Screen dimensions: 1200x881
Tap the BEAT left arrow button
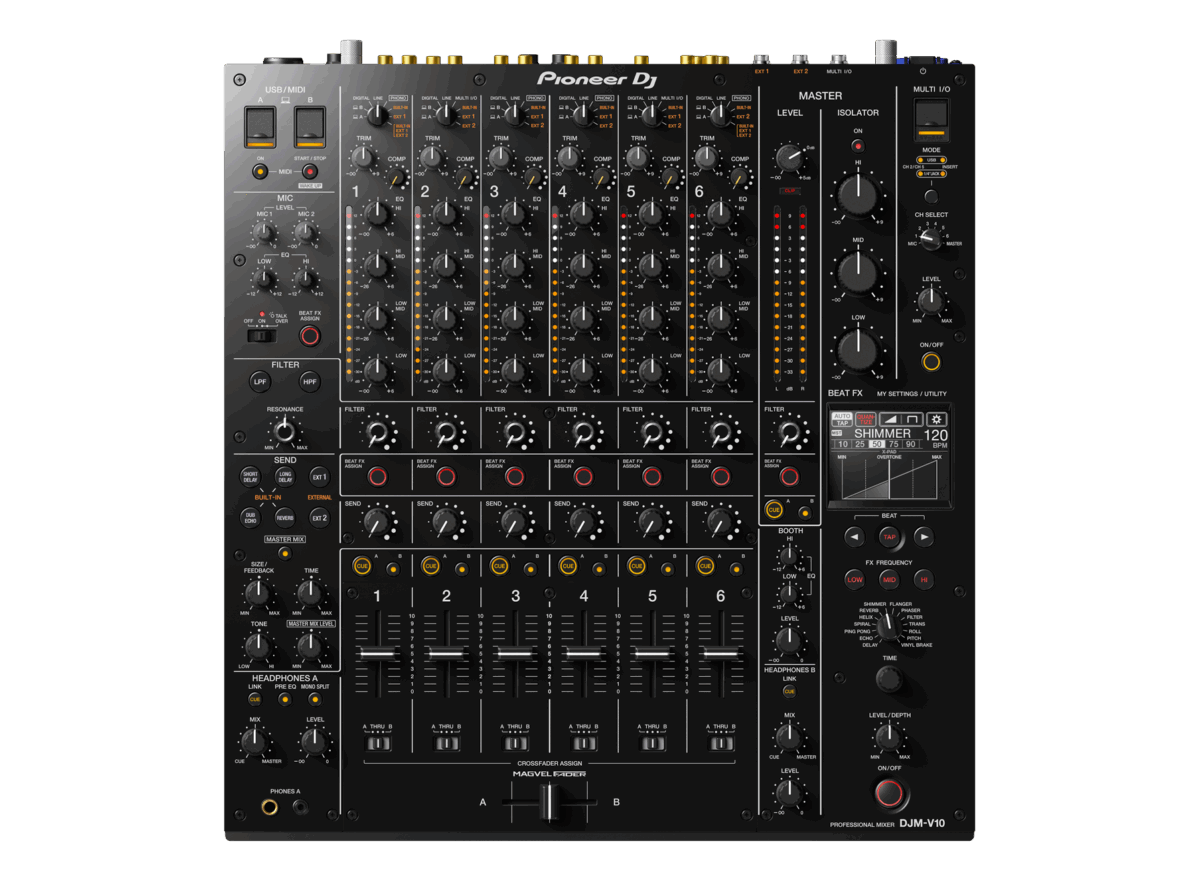(x=854, y=537)
